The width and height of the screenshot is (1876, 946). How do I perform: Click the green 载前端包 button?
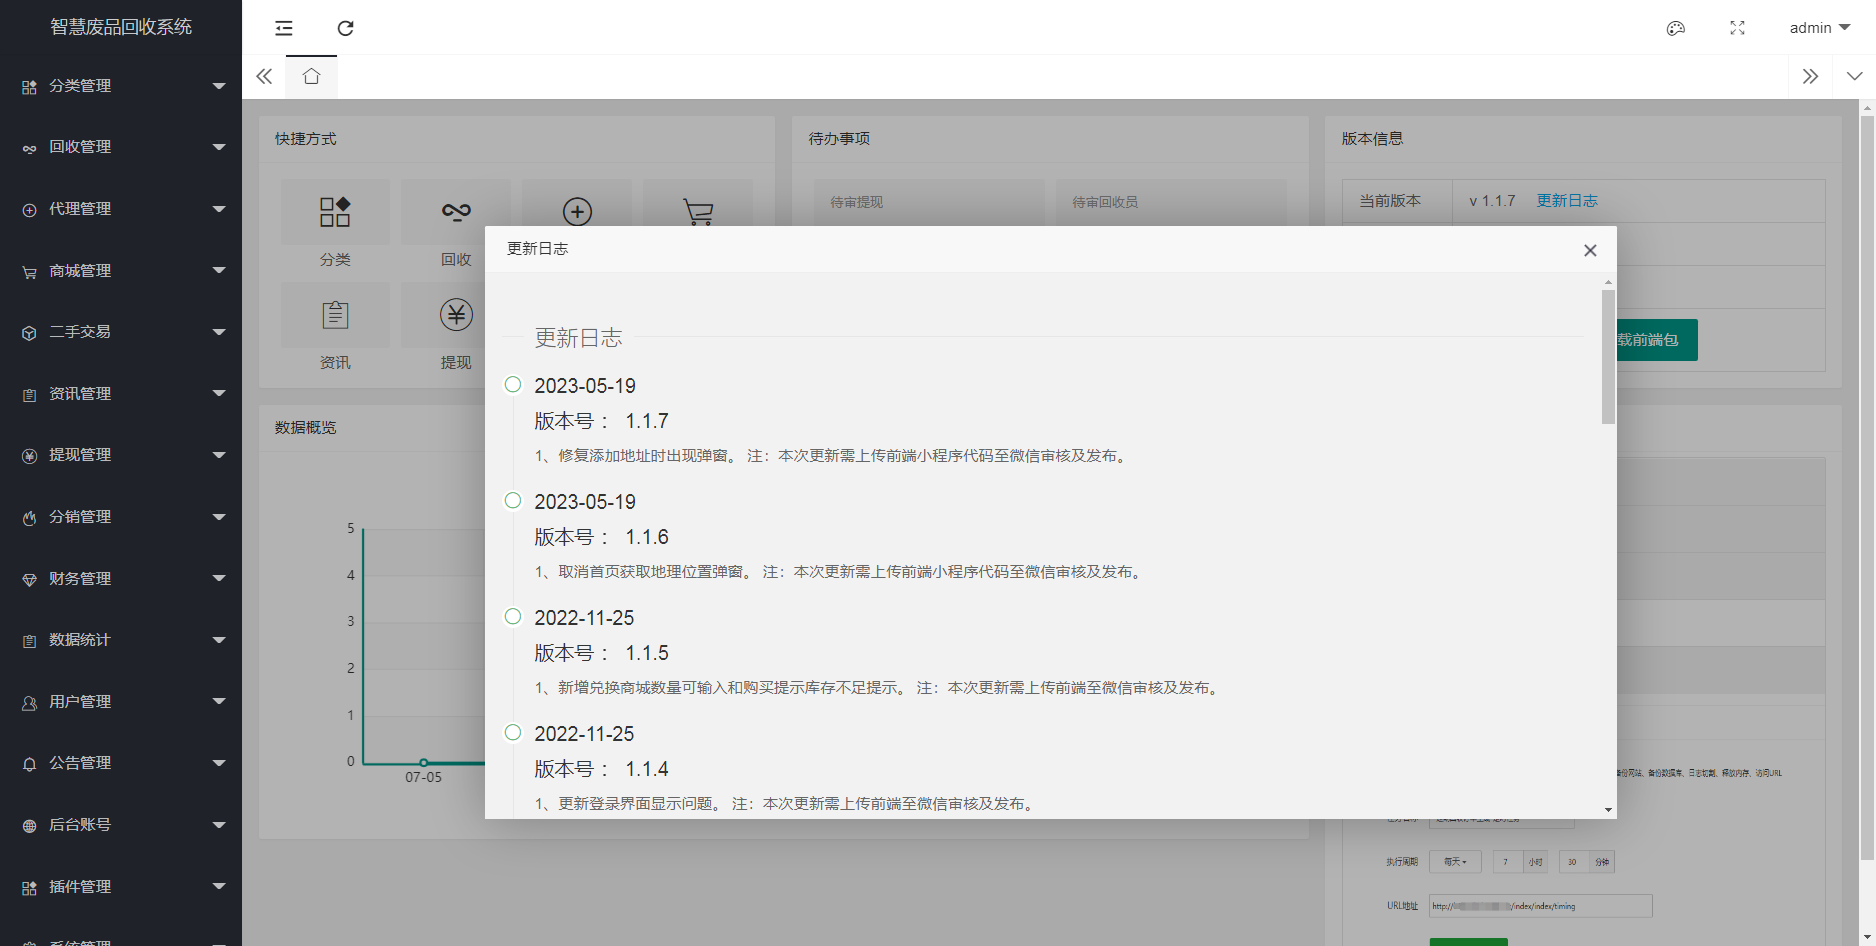(1657, 340)
